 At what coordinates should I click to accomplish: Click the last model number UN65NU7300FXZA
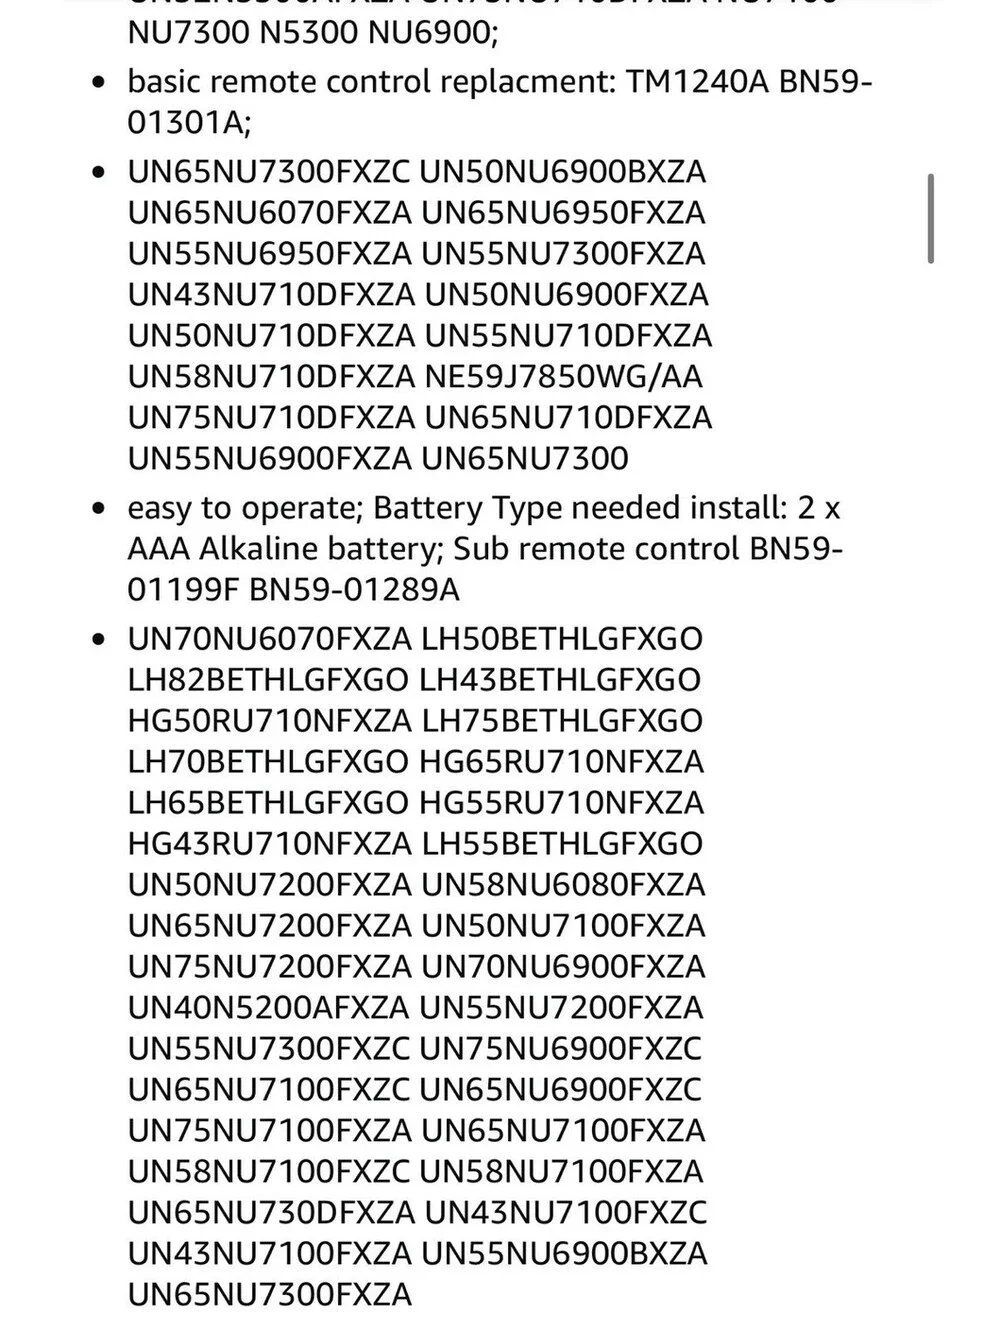[270, 1295]
